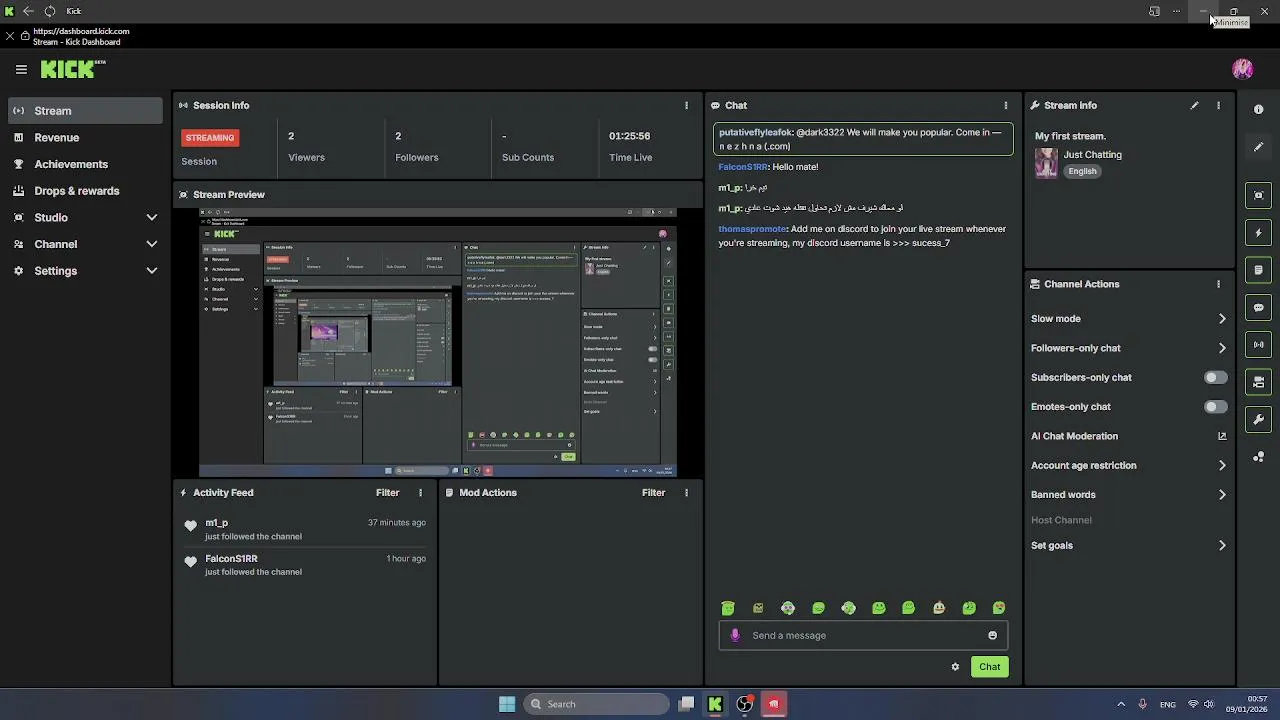Click putativeflyleafok username in pinned message
Screen dimensions: 1280x720
point(756,132)
